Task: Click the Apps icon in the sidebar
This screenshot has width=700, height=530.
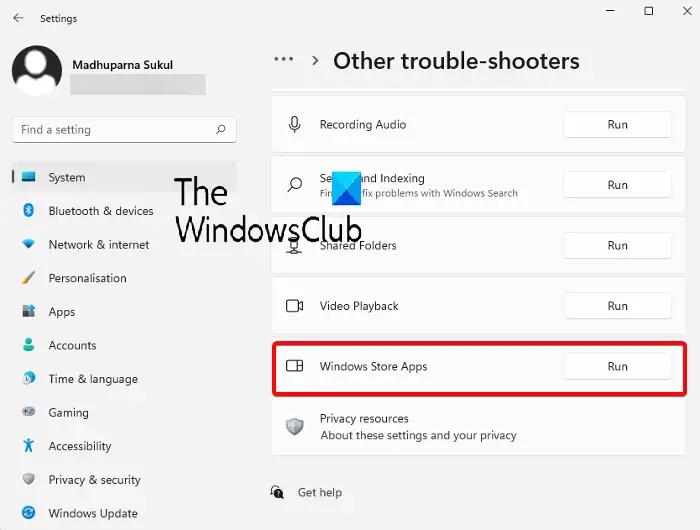Action: coord(29,311)
